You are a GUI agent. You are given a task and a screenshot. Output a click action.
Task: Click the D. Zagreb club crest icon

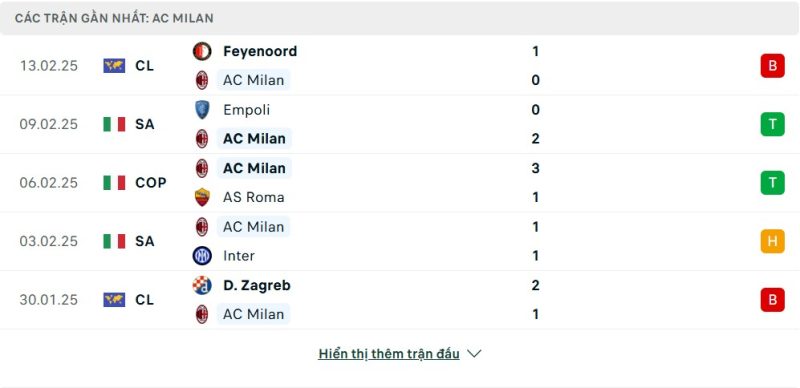coord(202,285)
